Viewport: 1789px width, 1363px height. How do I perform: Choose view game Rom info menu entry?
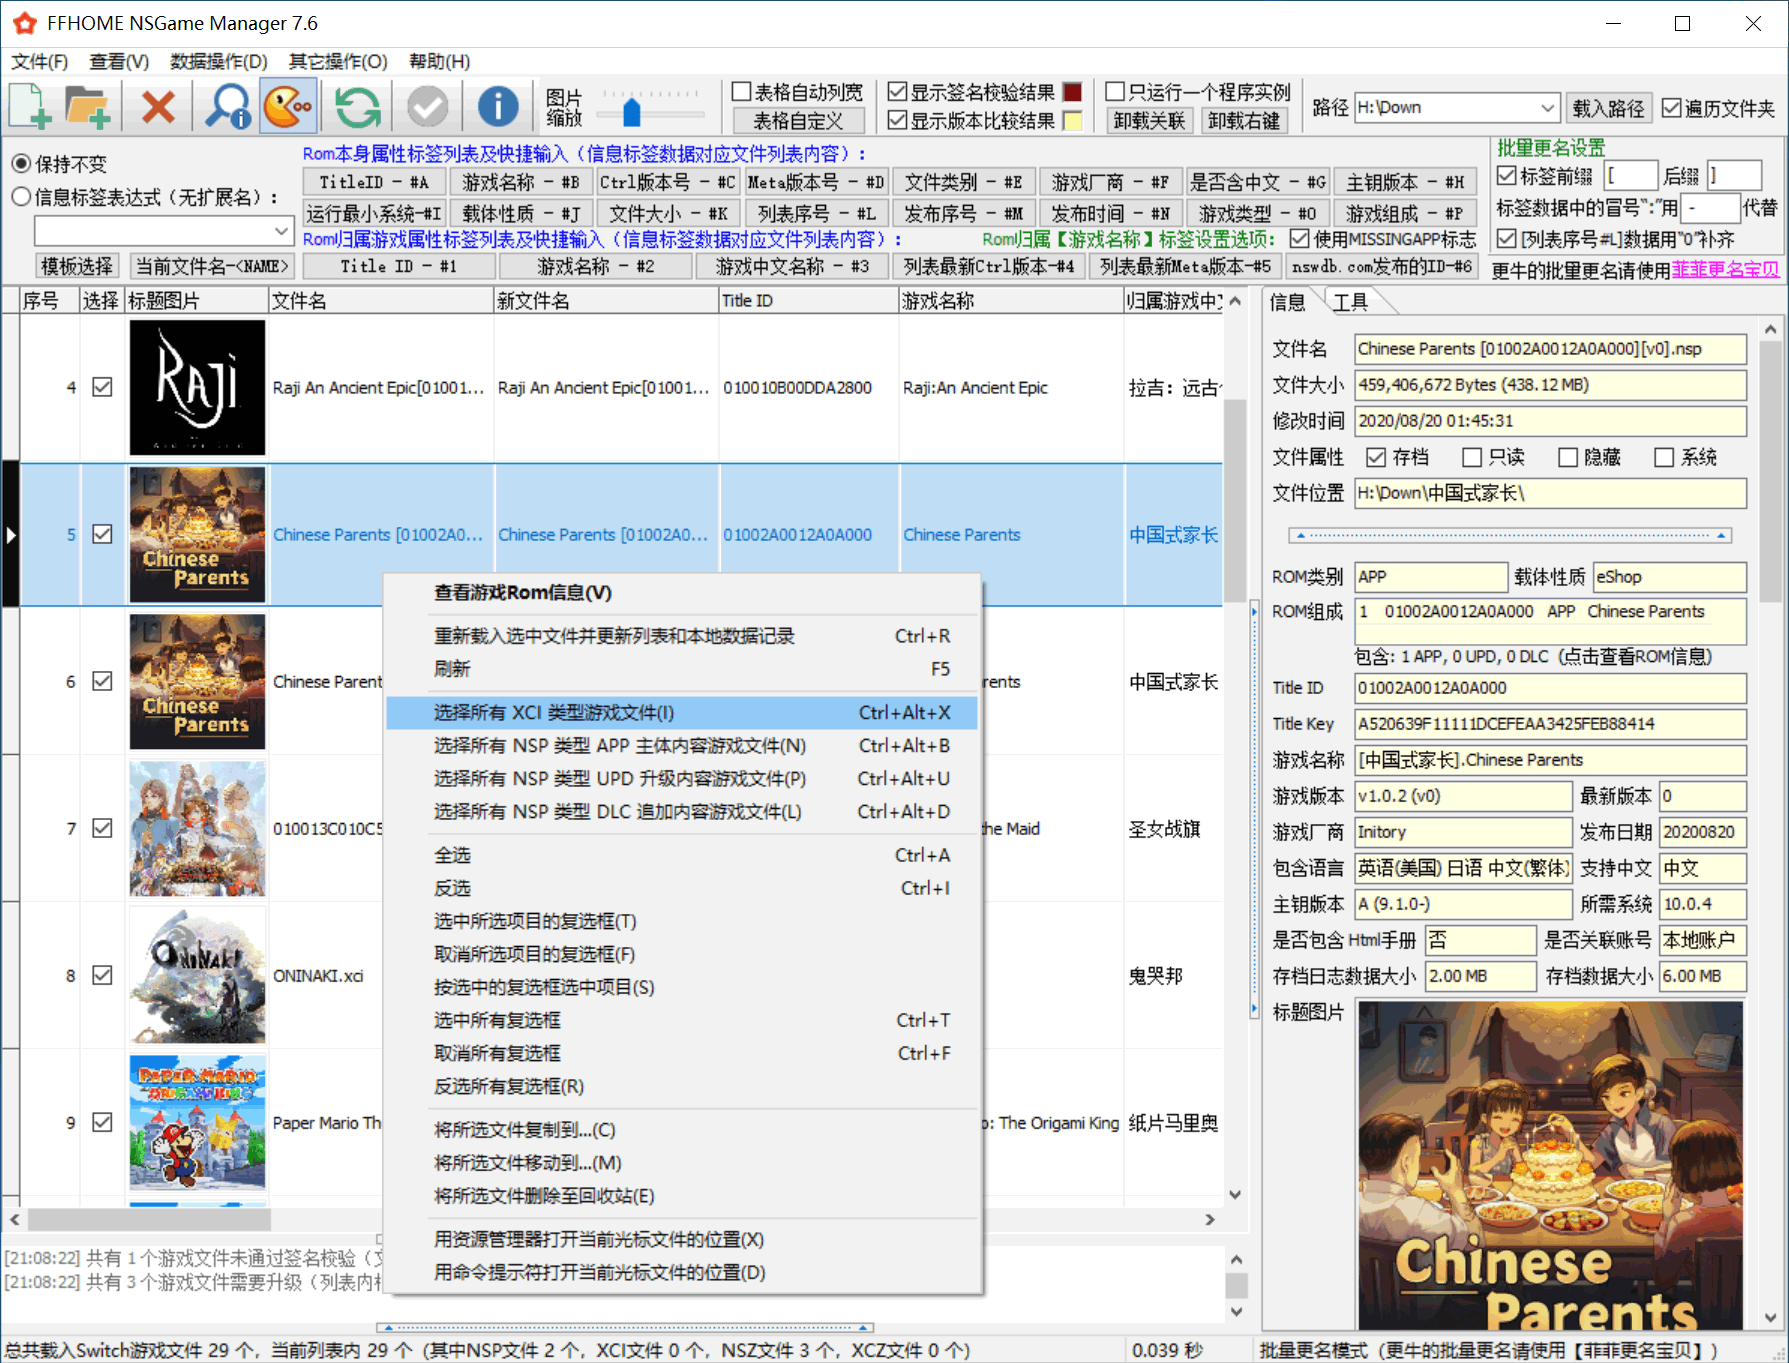(x=681, y=592)
